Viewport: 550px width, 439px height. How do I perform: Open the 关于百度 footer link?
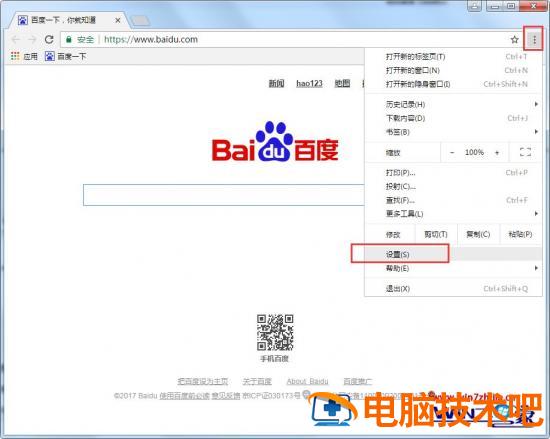pos(257,381)
